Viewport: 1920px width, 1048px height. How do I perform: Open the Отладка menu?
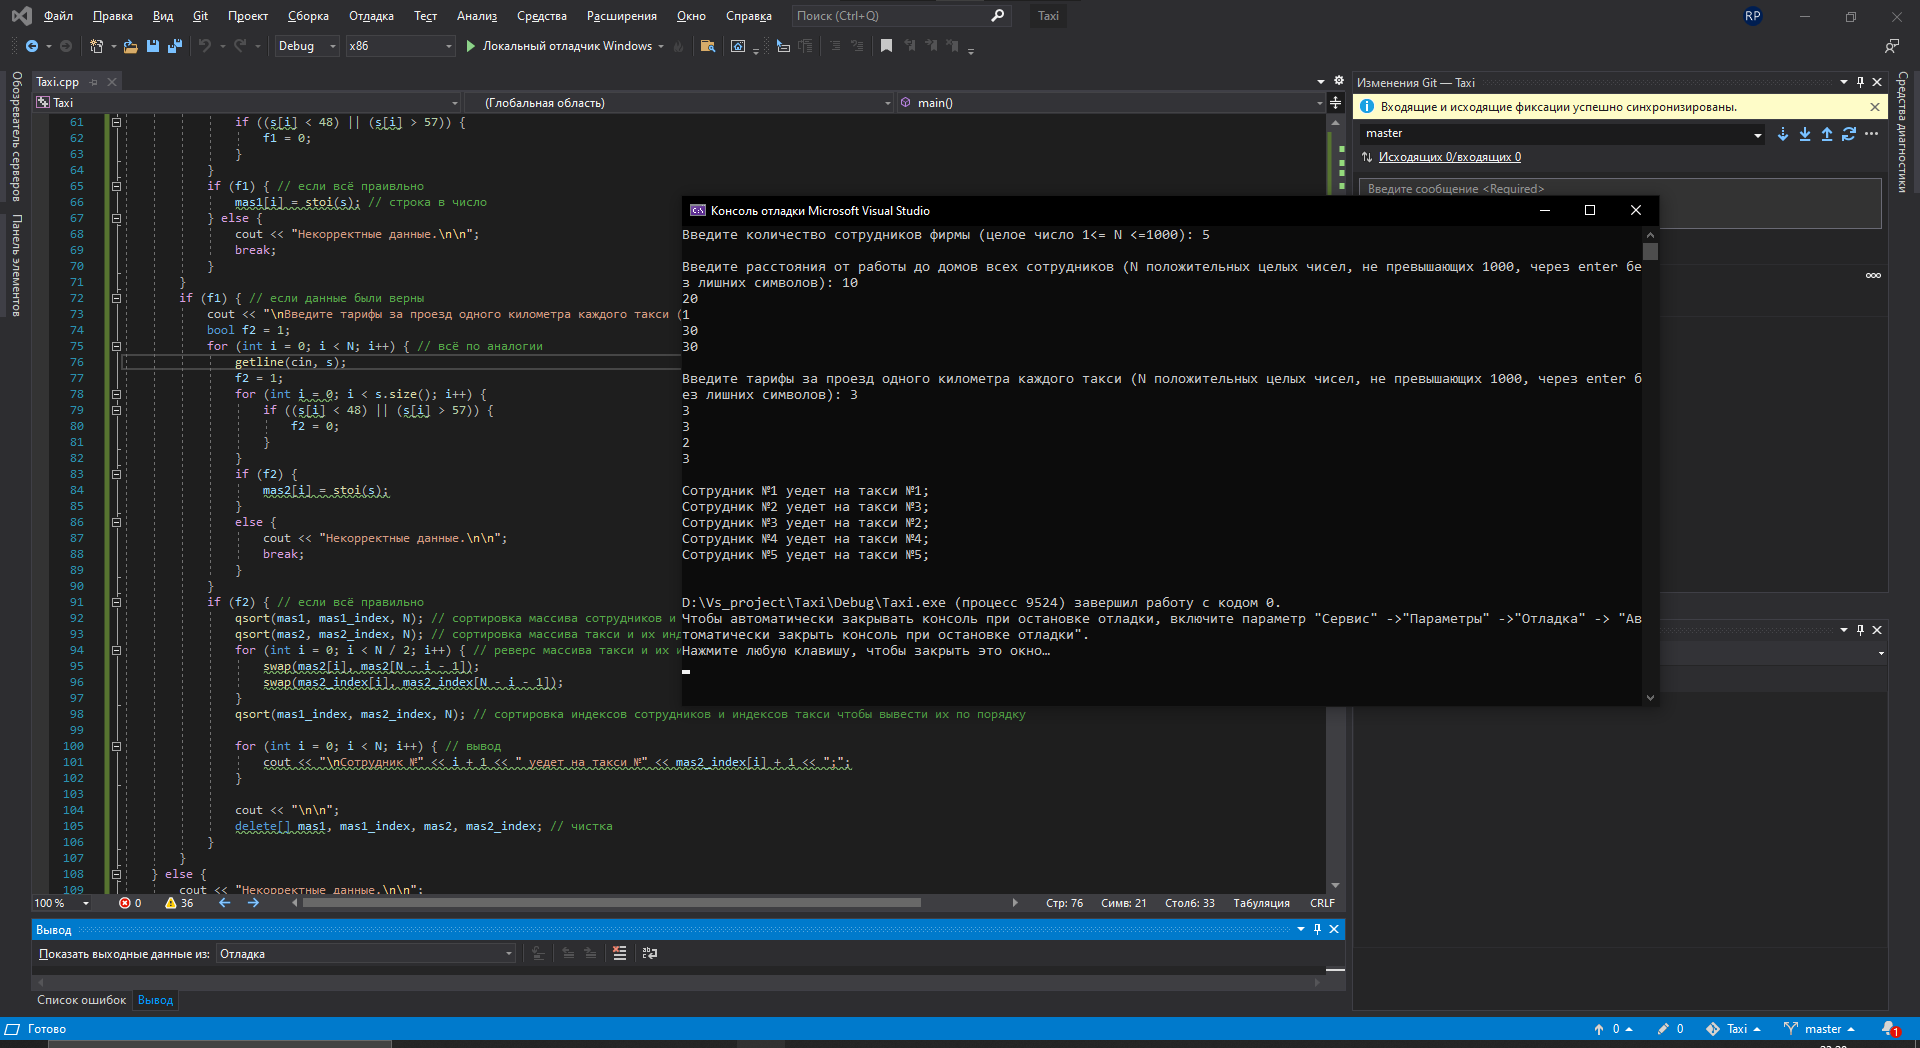(x=371, y=16)
